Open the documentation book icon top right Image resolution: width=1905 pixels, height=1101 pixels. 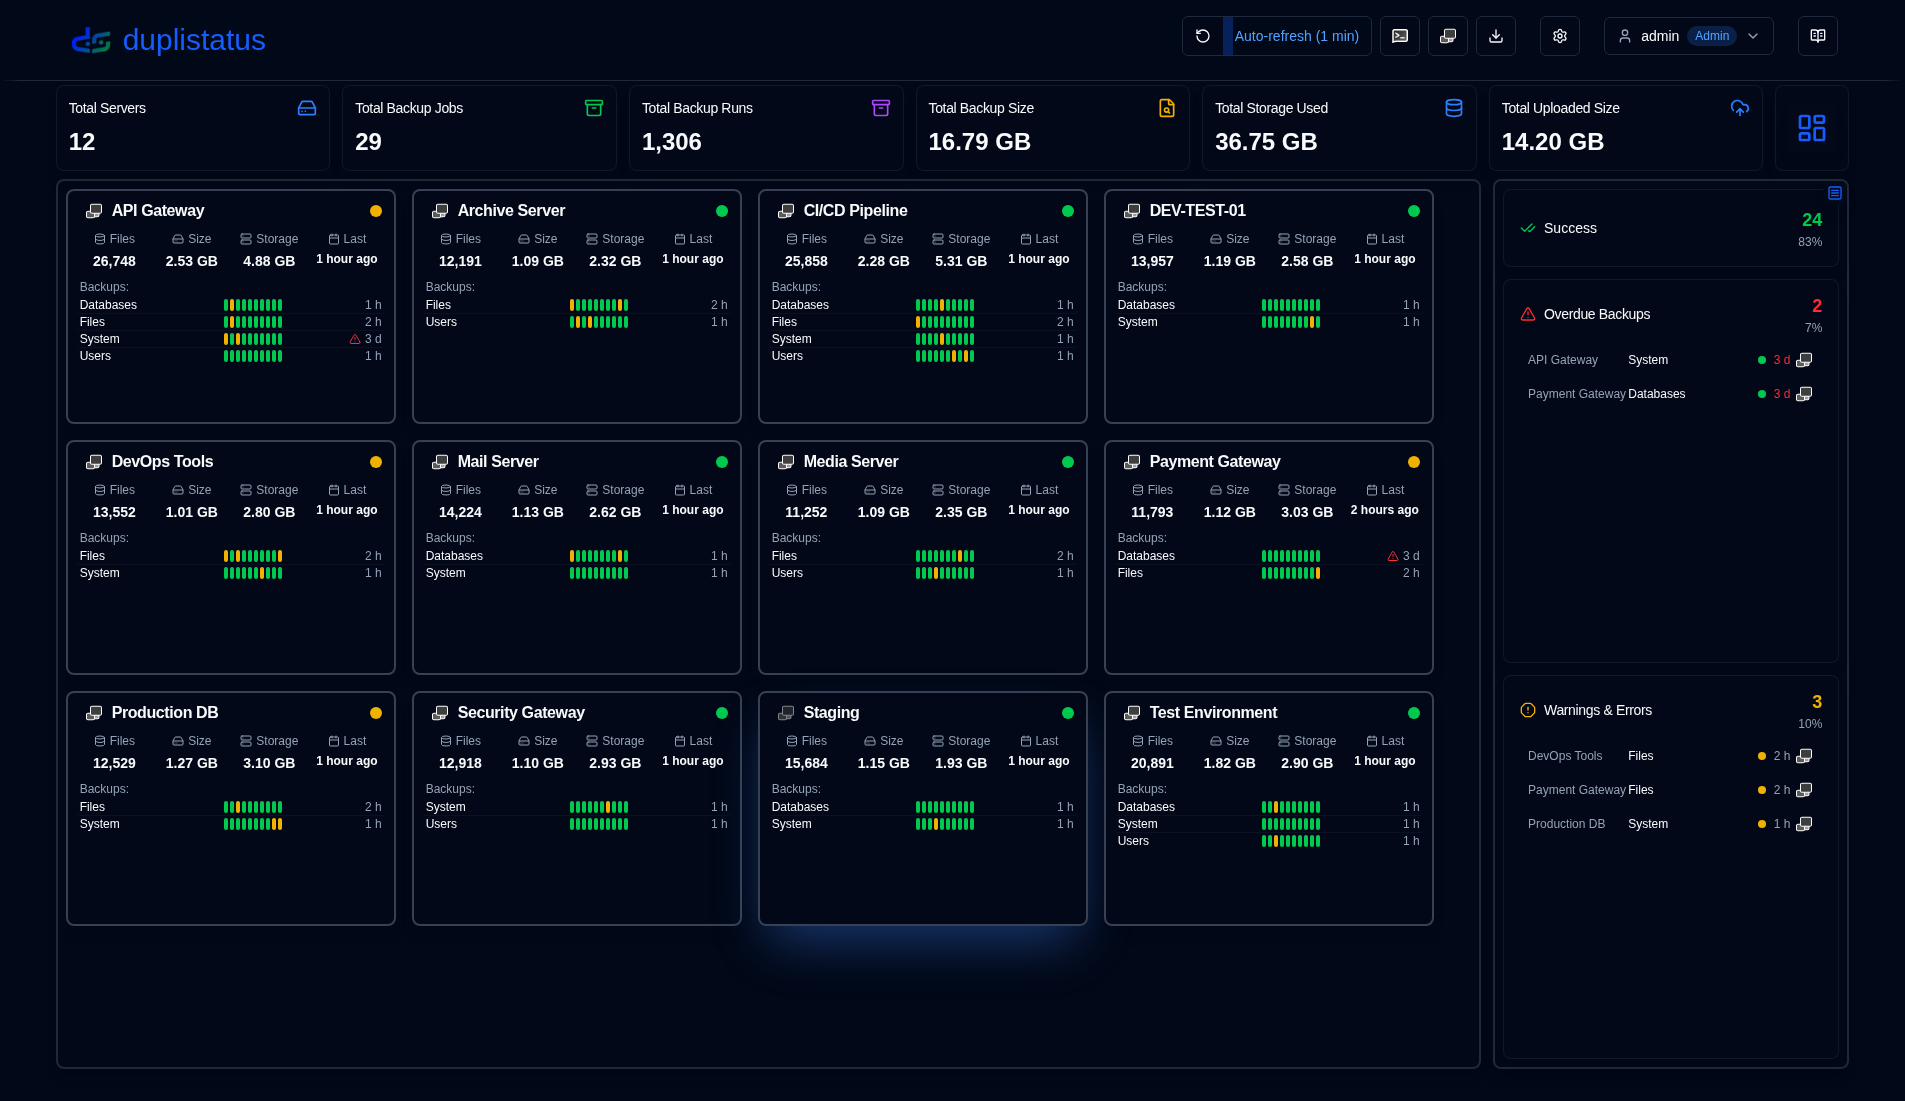click(1817, 35)
